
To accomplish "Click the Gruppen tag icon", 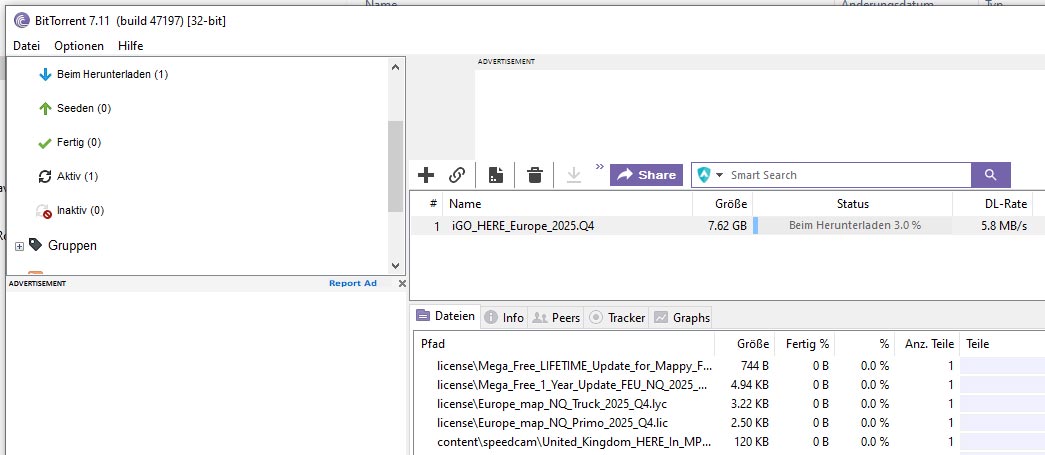I will click(35, 244).
